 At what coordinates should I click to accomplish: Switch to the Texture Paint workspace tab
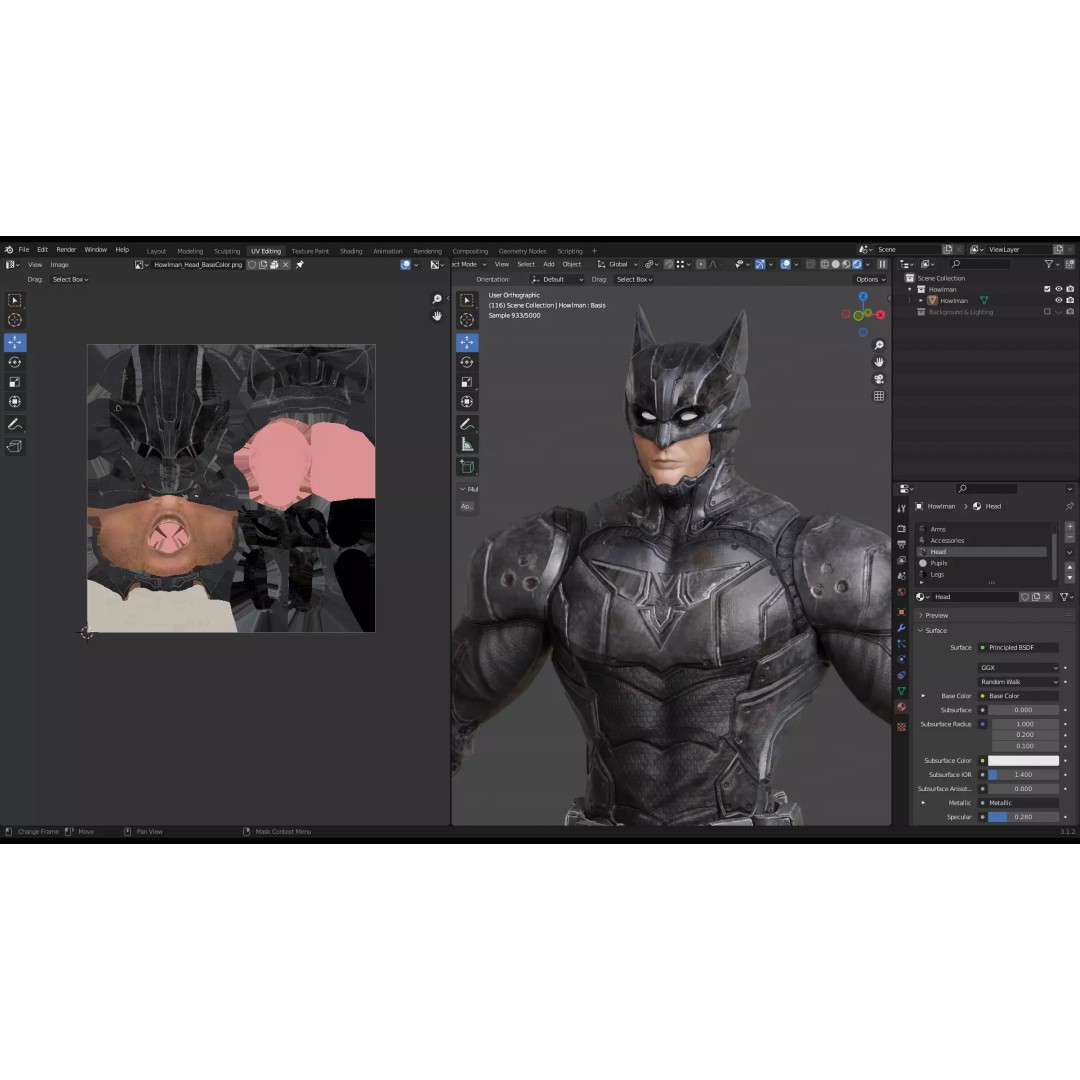[310, 251]
